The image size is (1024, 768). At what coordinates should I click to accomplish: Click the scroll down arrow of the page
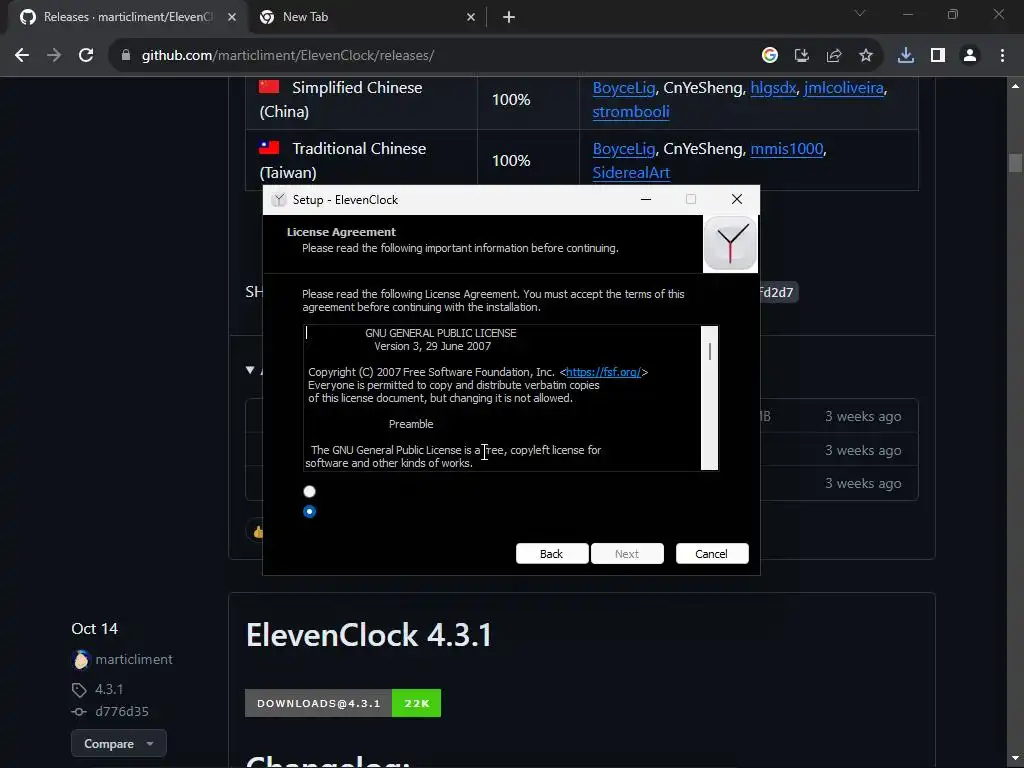(1015, 760)
